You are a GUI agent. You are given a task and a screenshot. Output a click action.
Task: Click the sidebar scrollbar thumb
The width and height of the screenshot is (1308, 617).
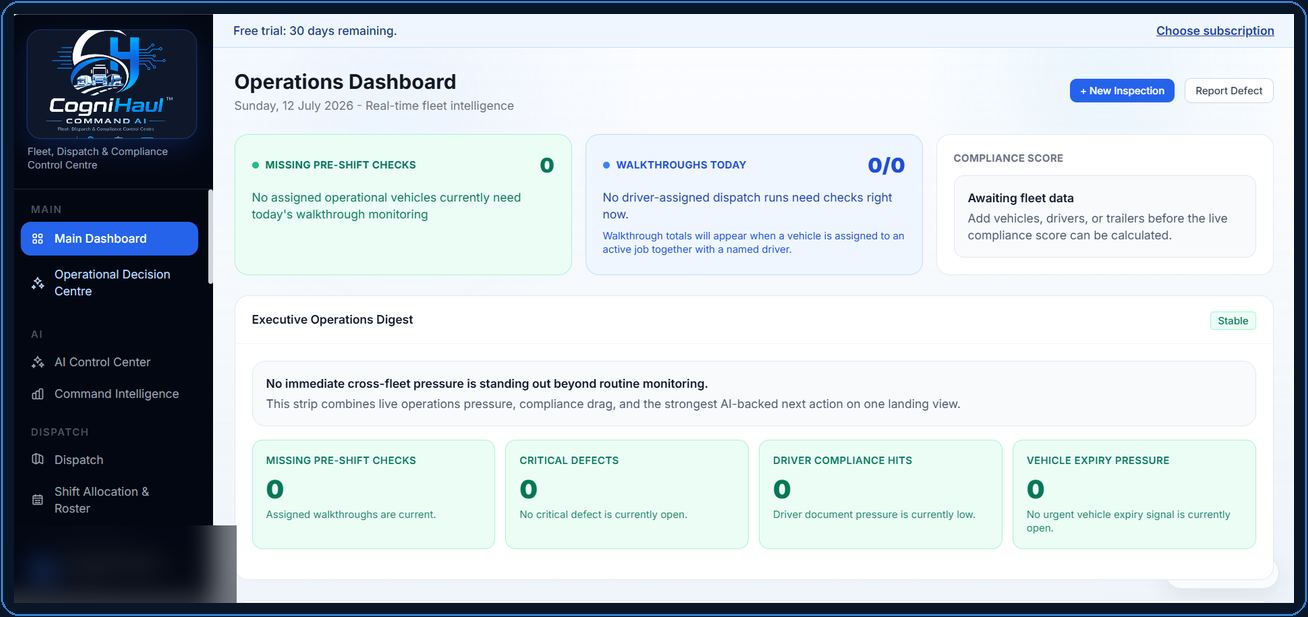210,237
